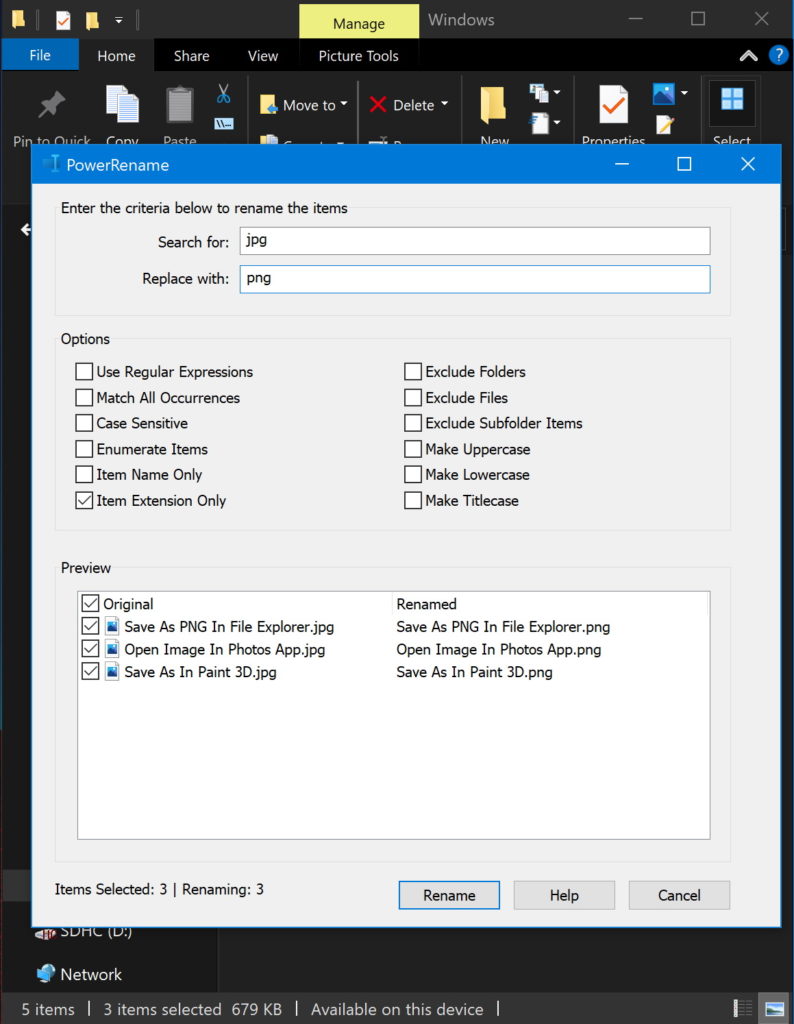Click the folder icon at title bar left
This screenshot has height=1024, width=794.
click(x=18, y=19)
